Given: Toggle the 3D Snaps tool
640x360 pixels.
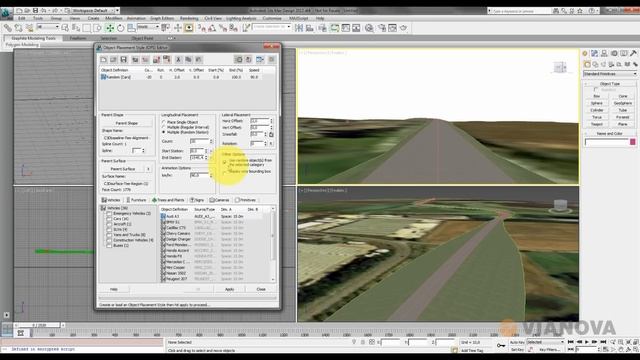Looking at the screenshot, I should tap(202, 28).
